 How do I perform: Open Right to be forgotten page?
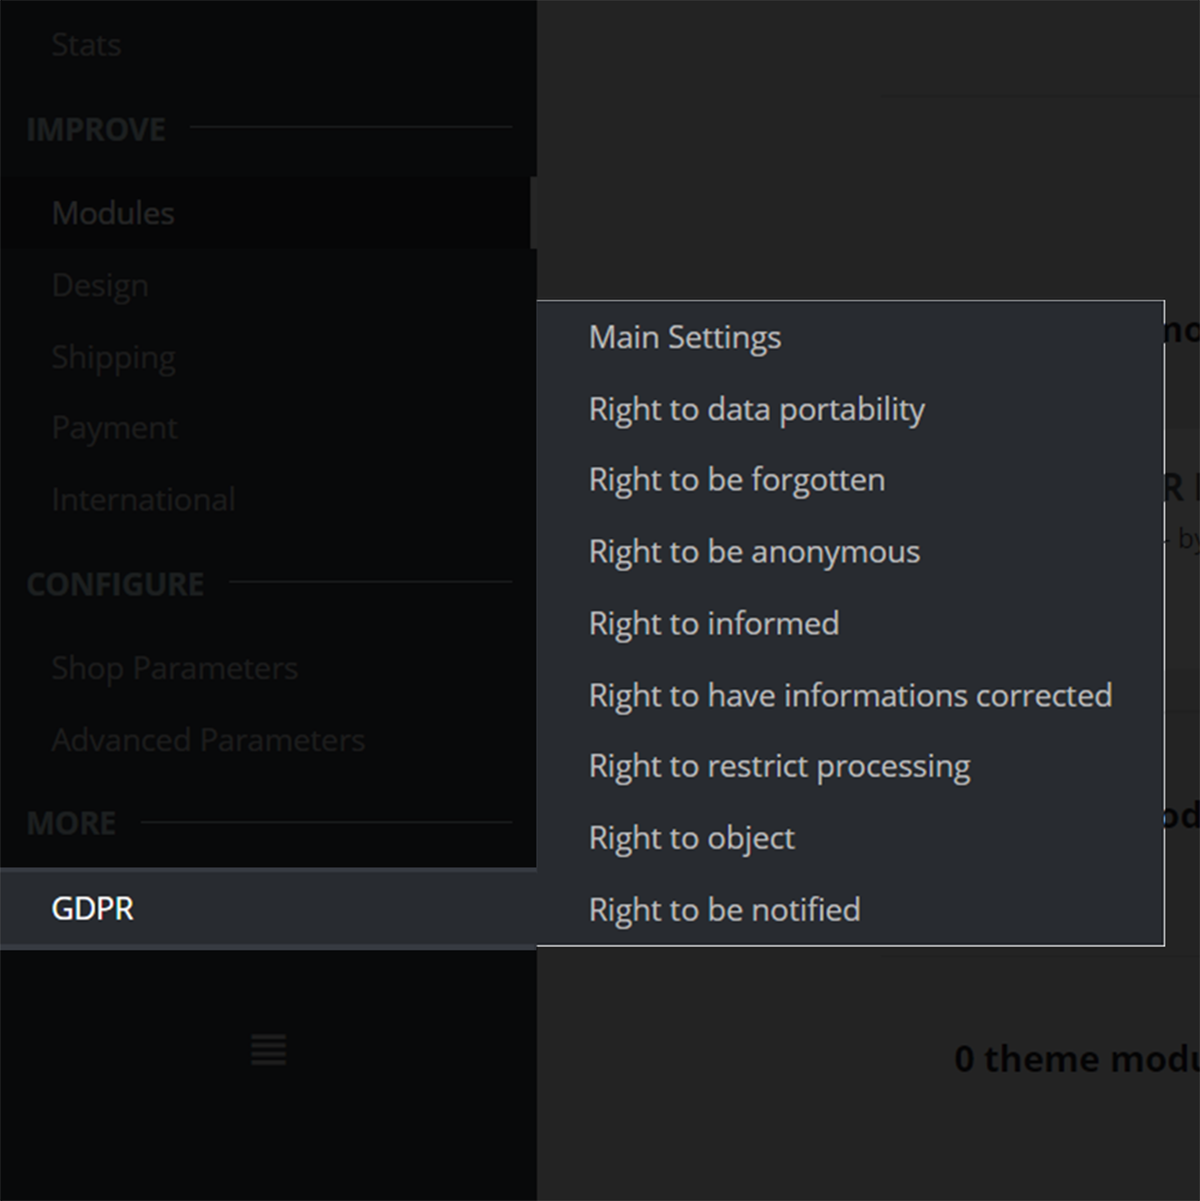tap(736, 480)
